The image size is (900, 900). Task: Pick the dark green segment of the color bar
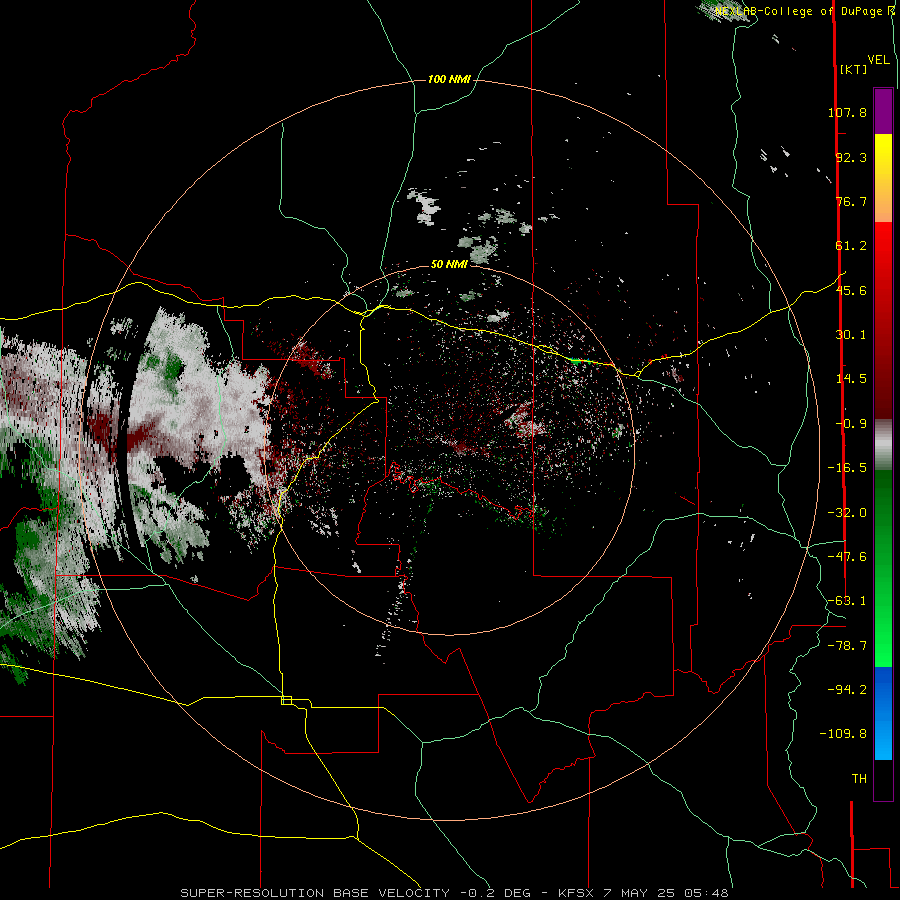[883, 511]
